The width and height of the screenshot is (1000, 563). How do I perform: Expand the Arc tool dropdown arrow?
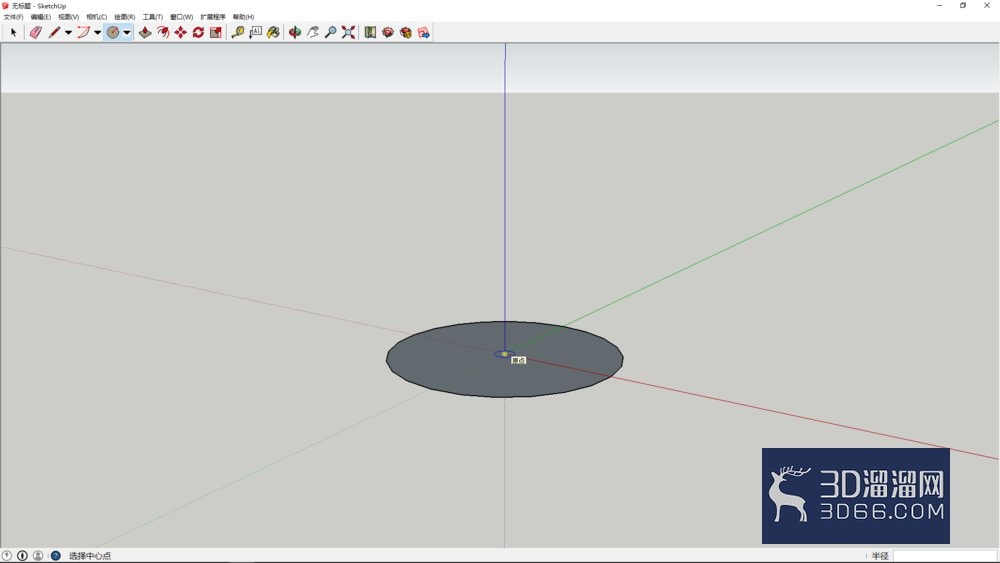click(98, 33)
